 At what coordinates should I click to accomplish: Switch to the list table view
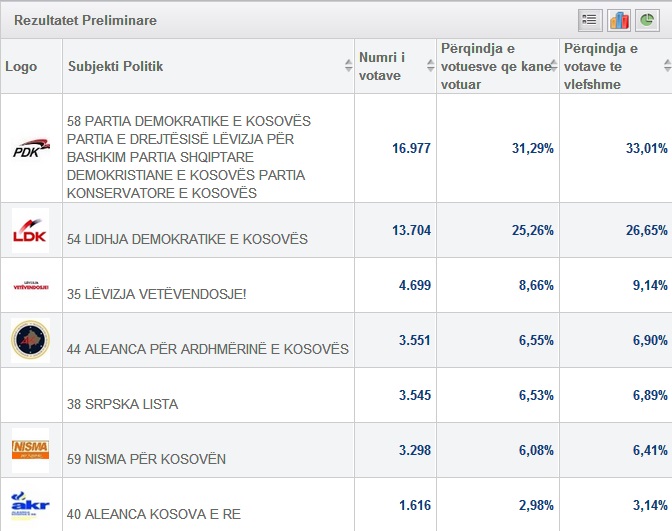click(x=589, y=19)
